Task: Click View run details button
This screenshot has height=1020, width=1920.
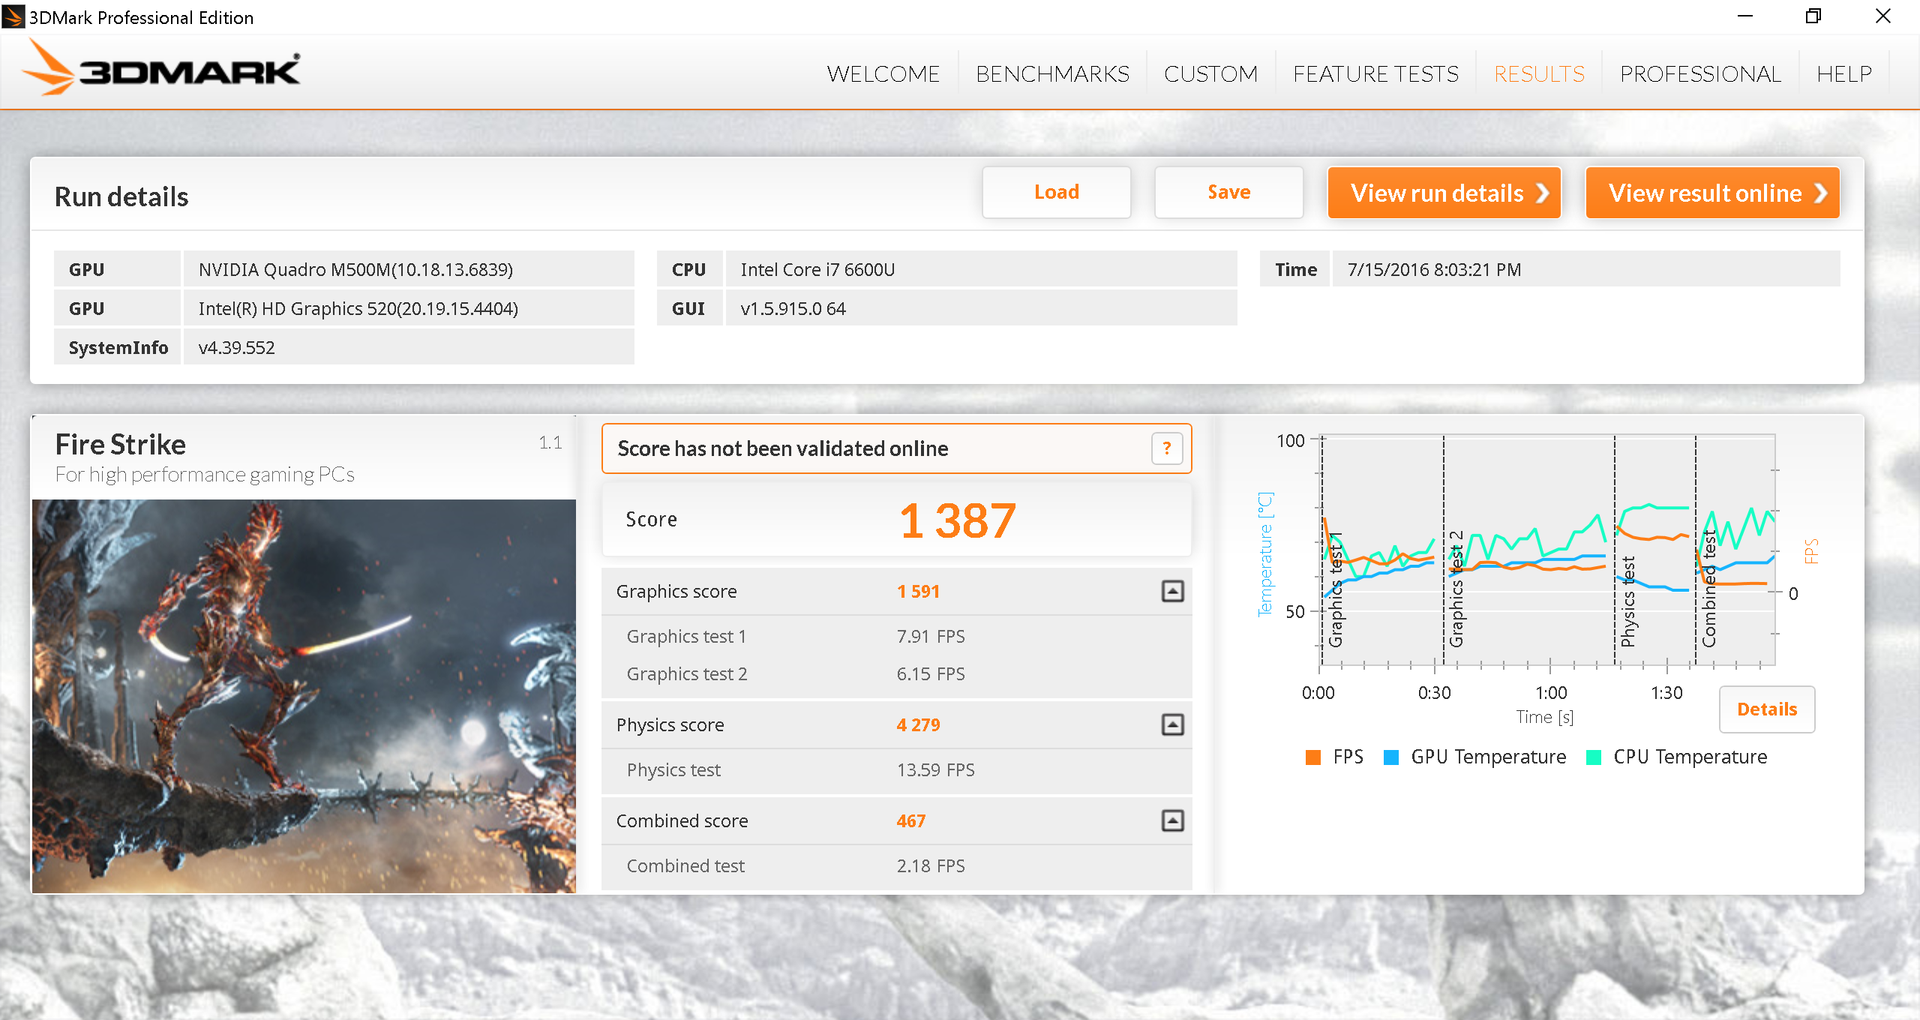Action: tap(1444, 192)
